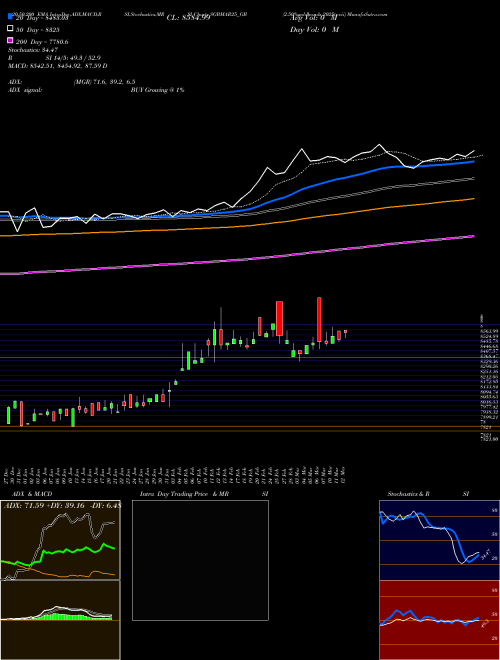Click the 'CL: 8584.99' closing price text

188,18
